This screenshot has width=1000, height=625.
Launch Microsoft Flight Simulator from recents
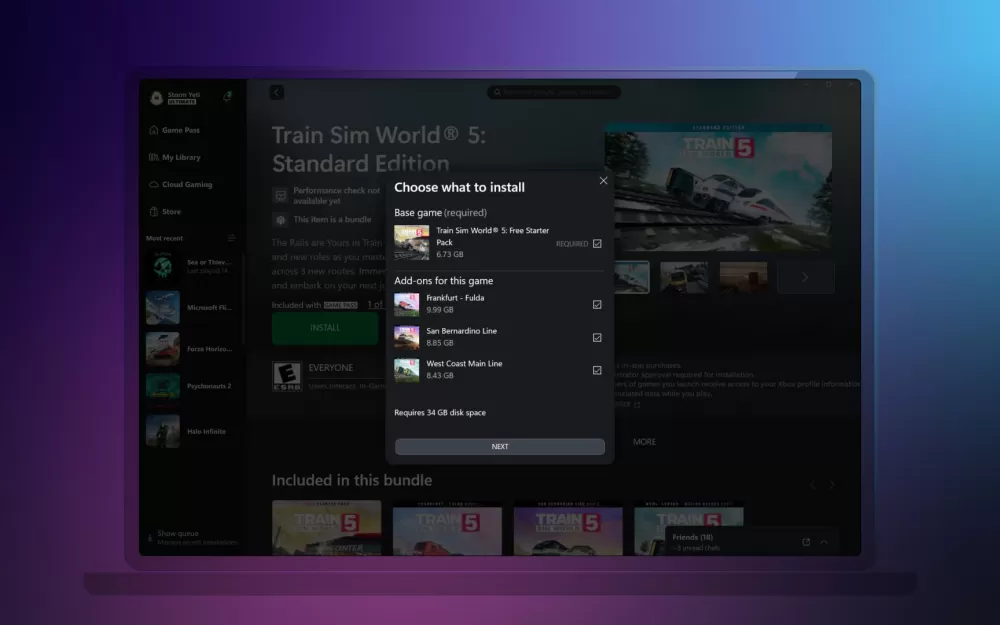click(x=189, y=307)
